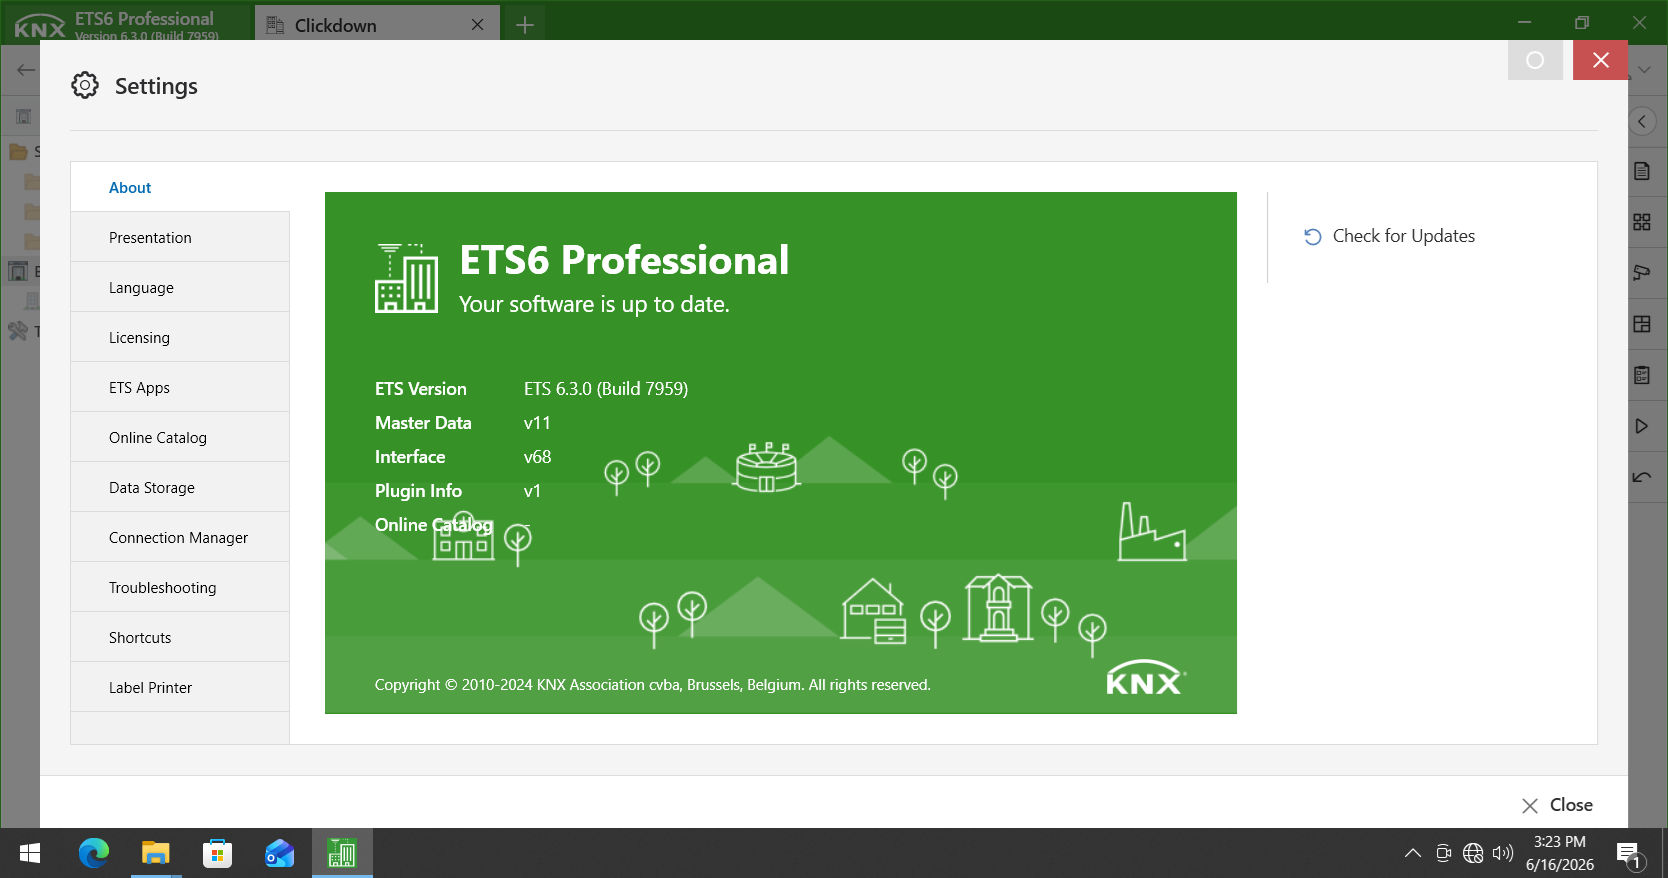Open the table layout icon in right sidebar

coord(1642,324)
